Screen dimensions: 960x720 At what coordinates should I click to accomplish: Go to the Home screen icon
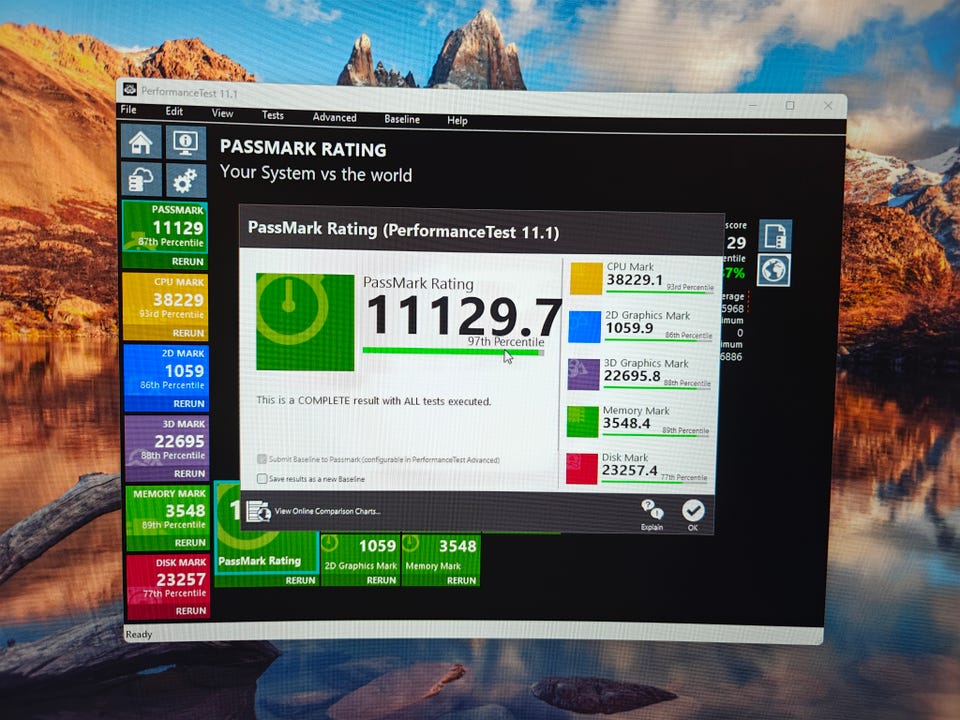(x=141, y=142)
